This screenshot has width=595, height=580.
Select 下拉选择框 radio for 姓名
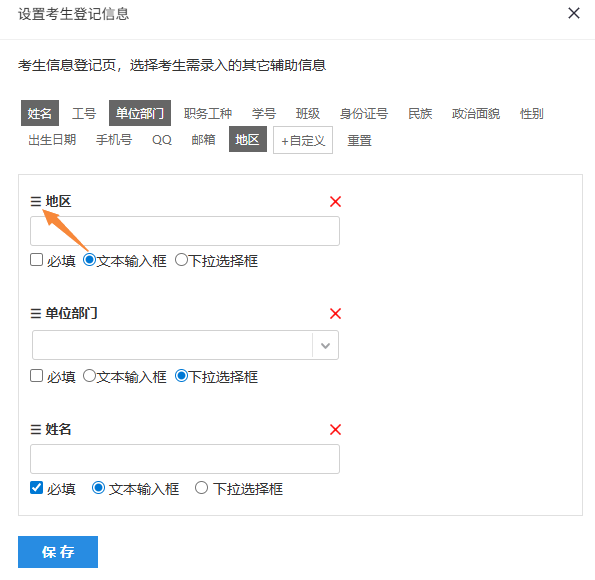(201, 488)
